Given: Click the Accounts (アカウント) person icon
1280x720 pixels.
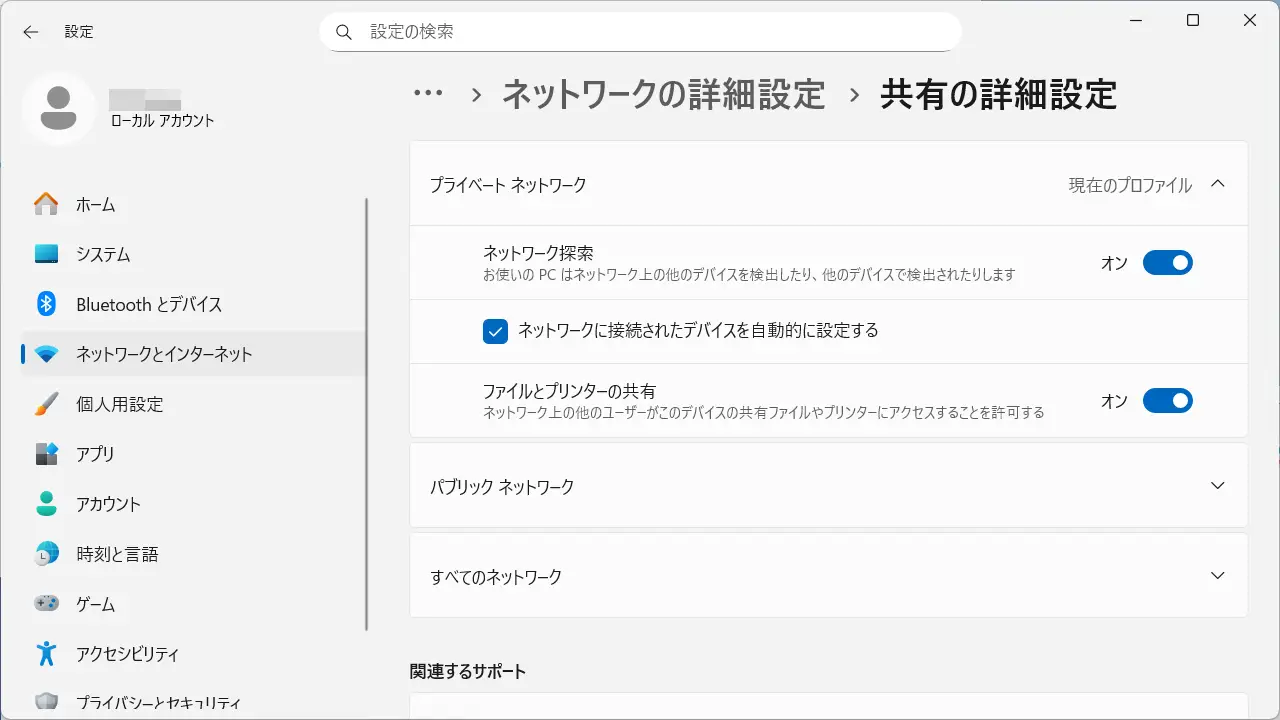Looking at the screenshot, I should pos(46,504).
